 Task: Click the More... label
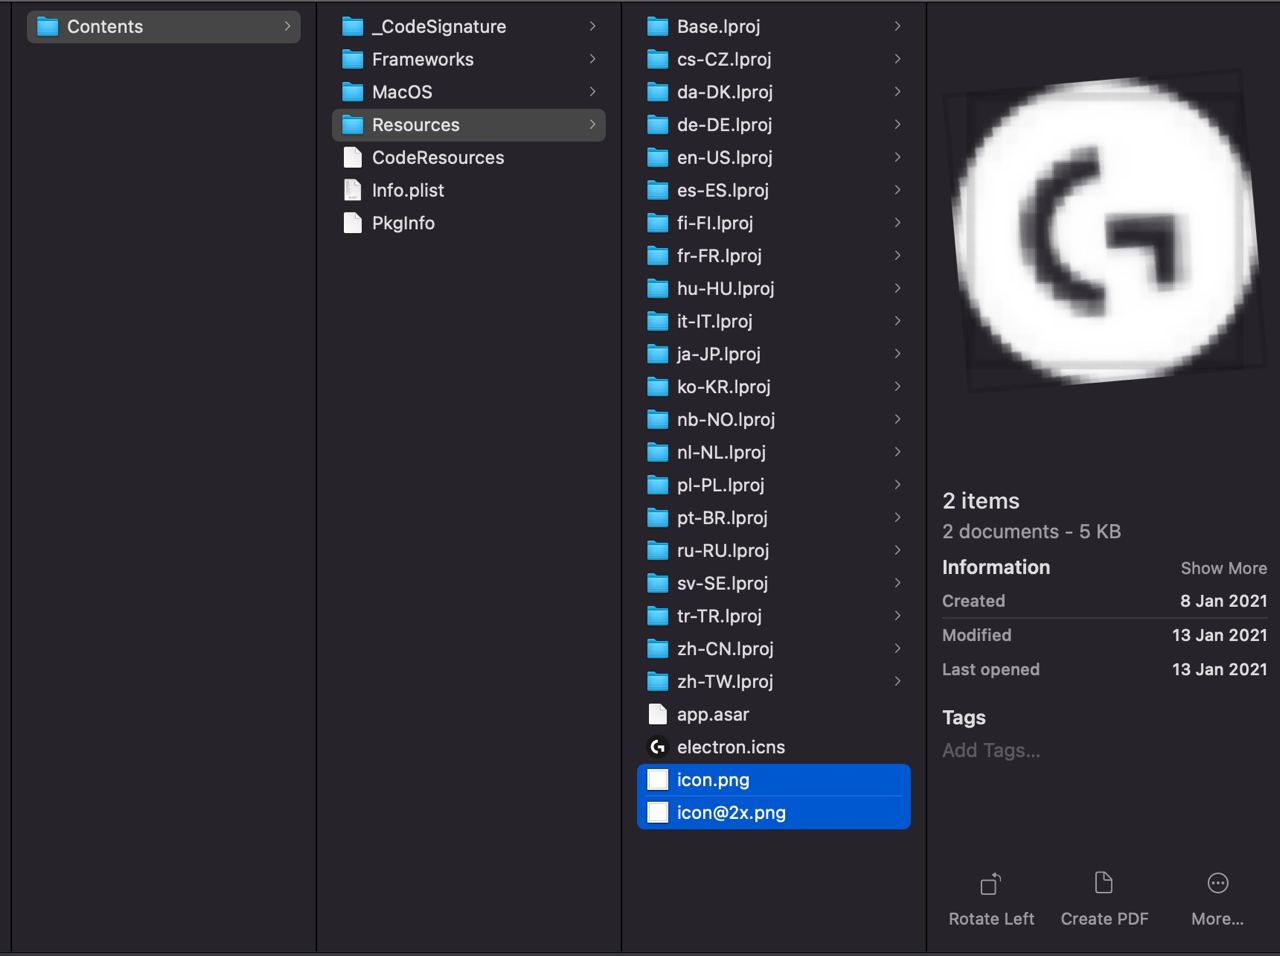tap(1217, 919)
